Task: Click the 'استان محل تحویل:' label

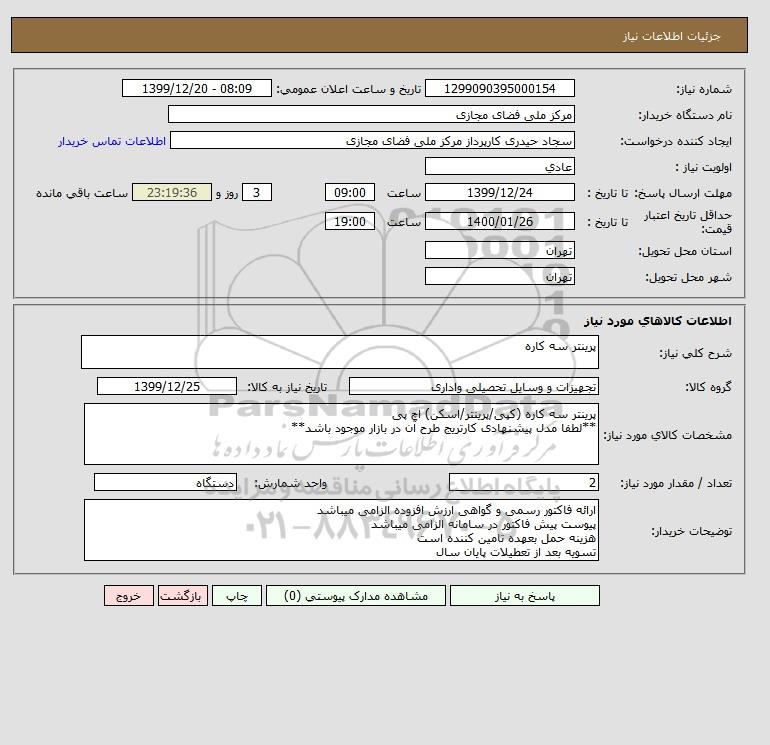Action: (x=685, y=251)
